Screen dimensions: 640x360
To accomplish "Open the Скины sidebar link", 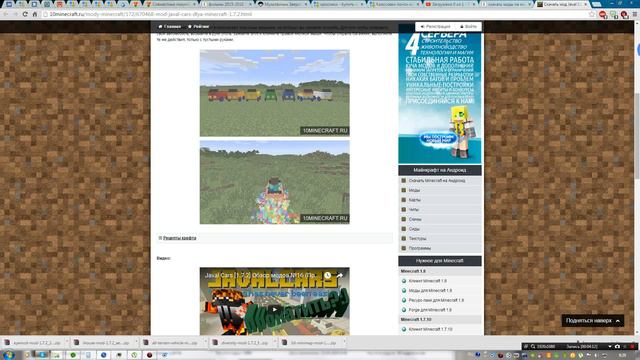I will click(x=415, y=219).
